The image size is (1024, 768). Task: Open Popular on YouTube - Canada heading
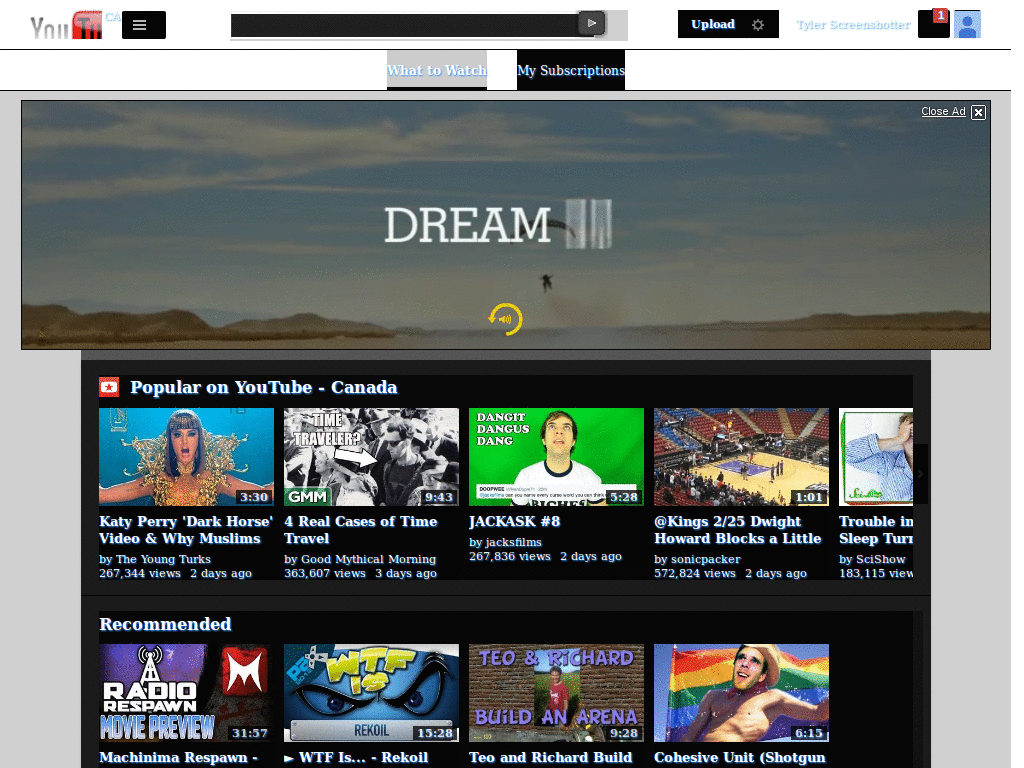click(264, 387)
